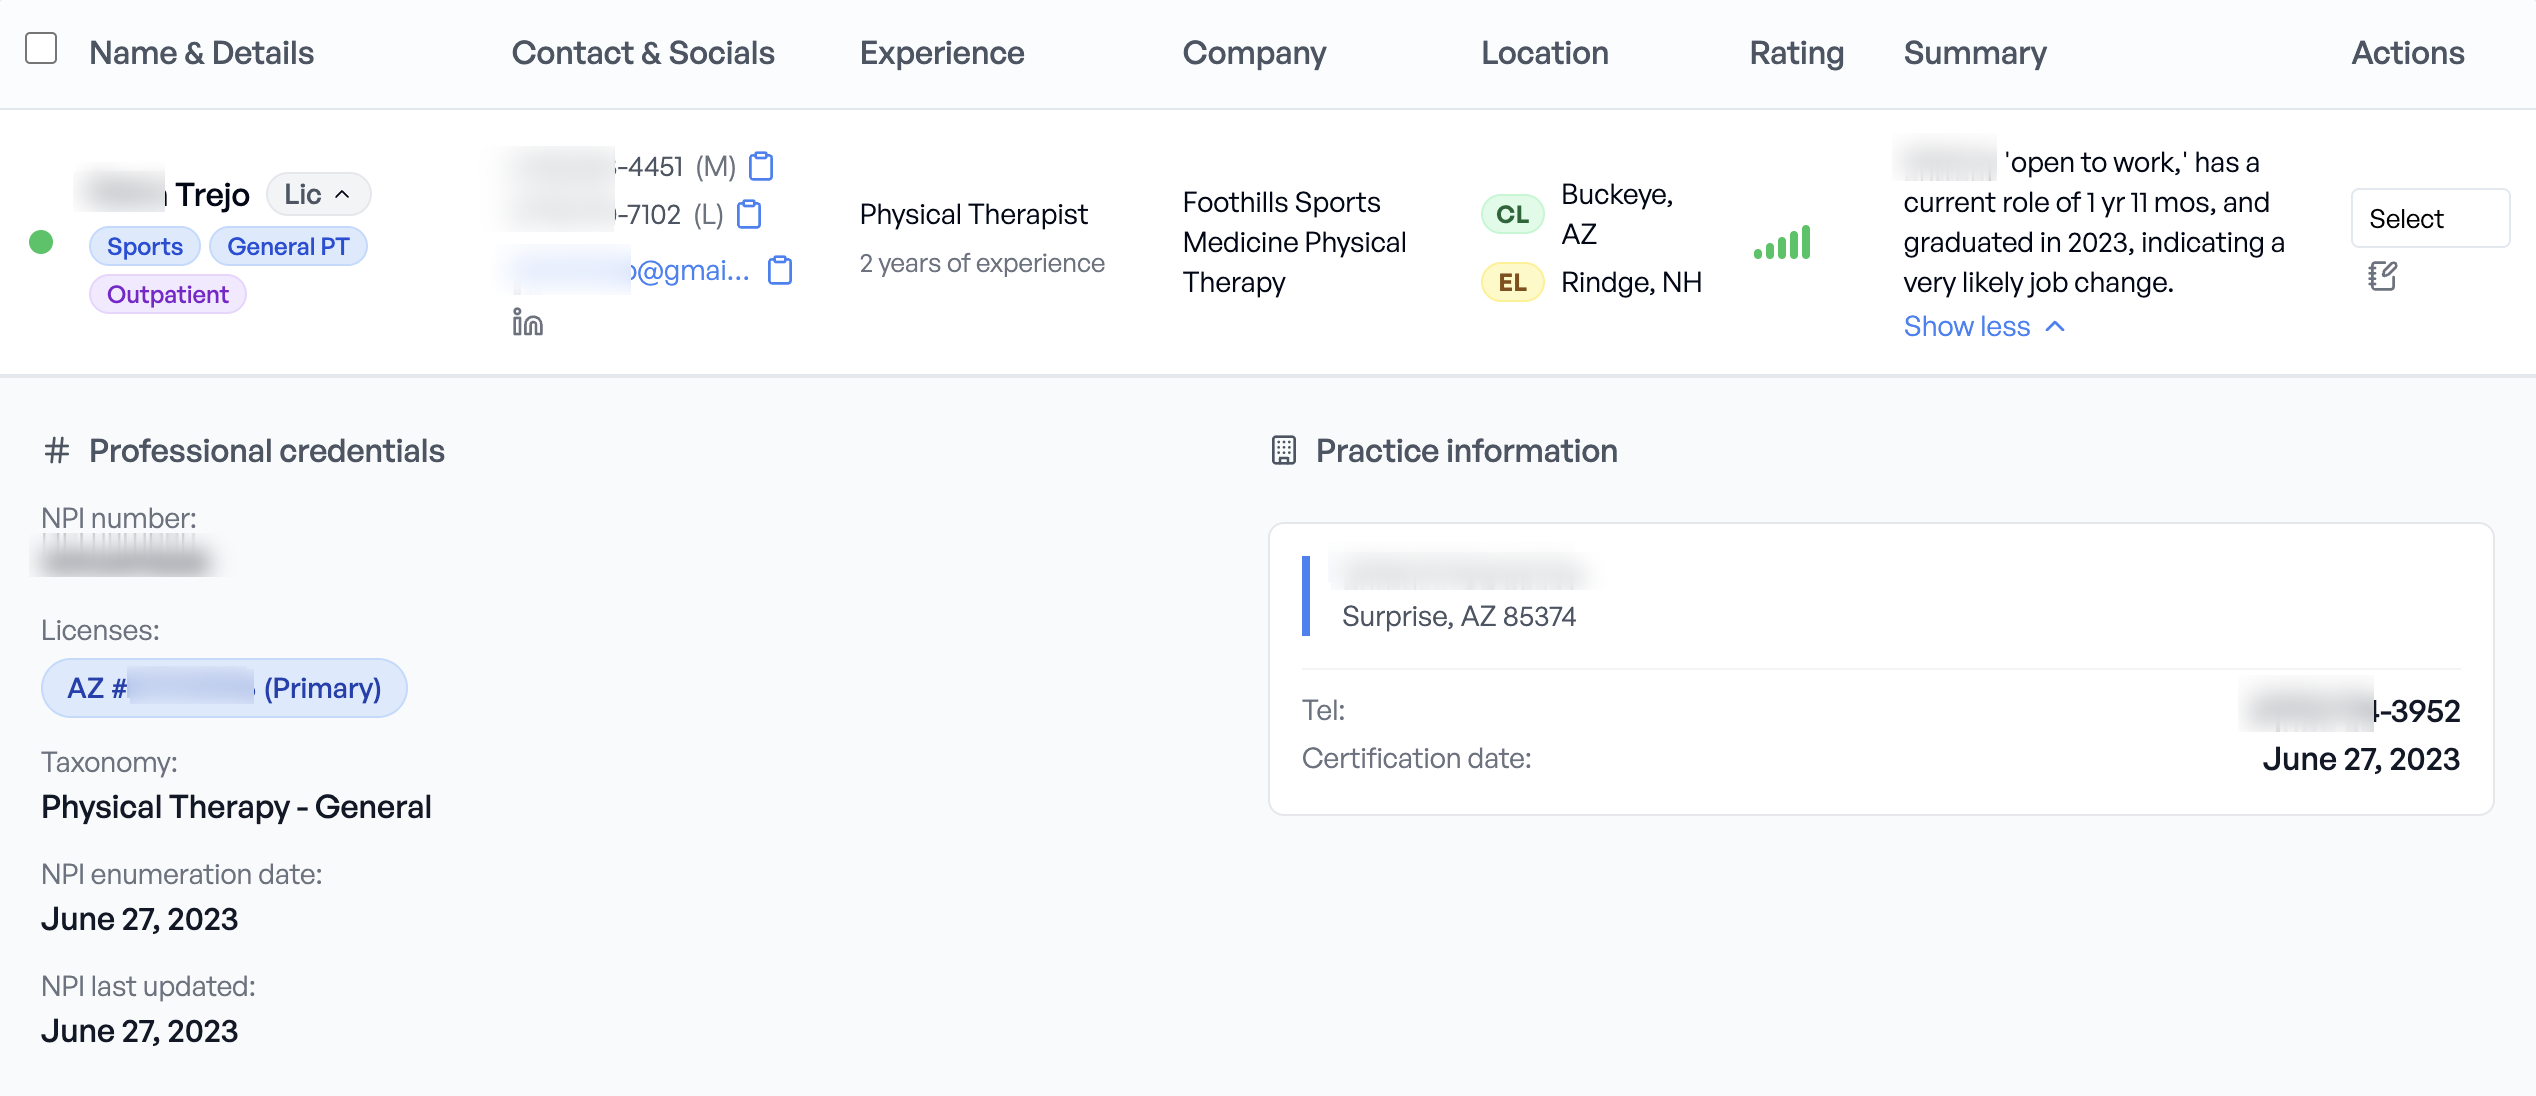Click the Practice information building icon
This screenshot has height=1096, width=2536.
point(1284,450)
